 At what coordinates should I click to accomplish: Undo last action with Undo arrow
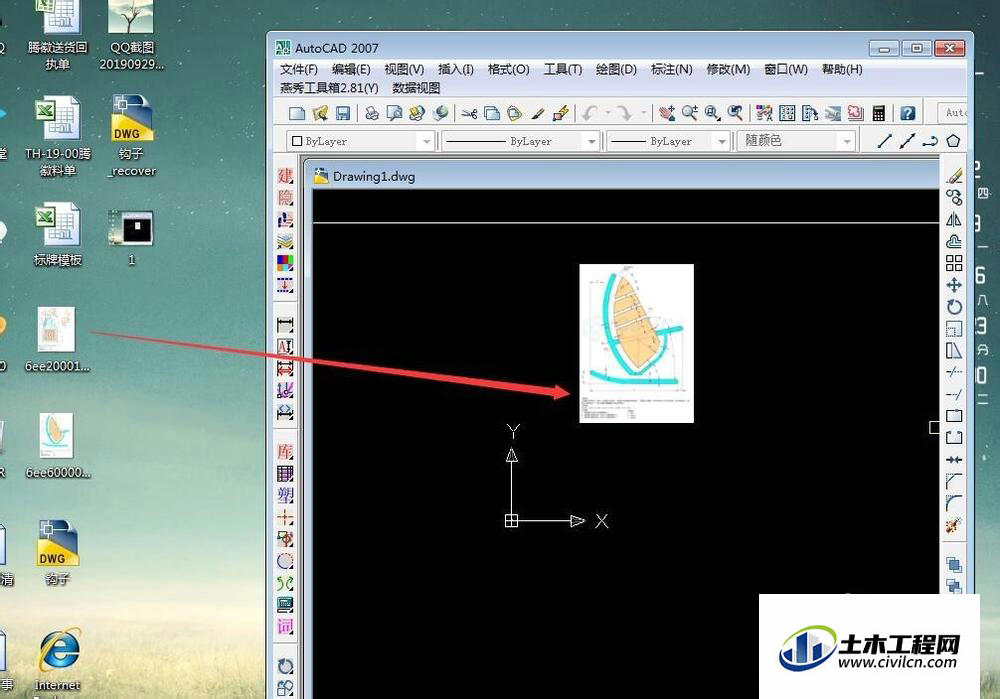point(589,114)
